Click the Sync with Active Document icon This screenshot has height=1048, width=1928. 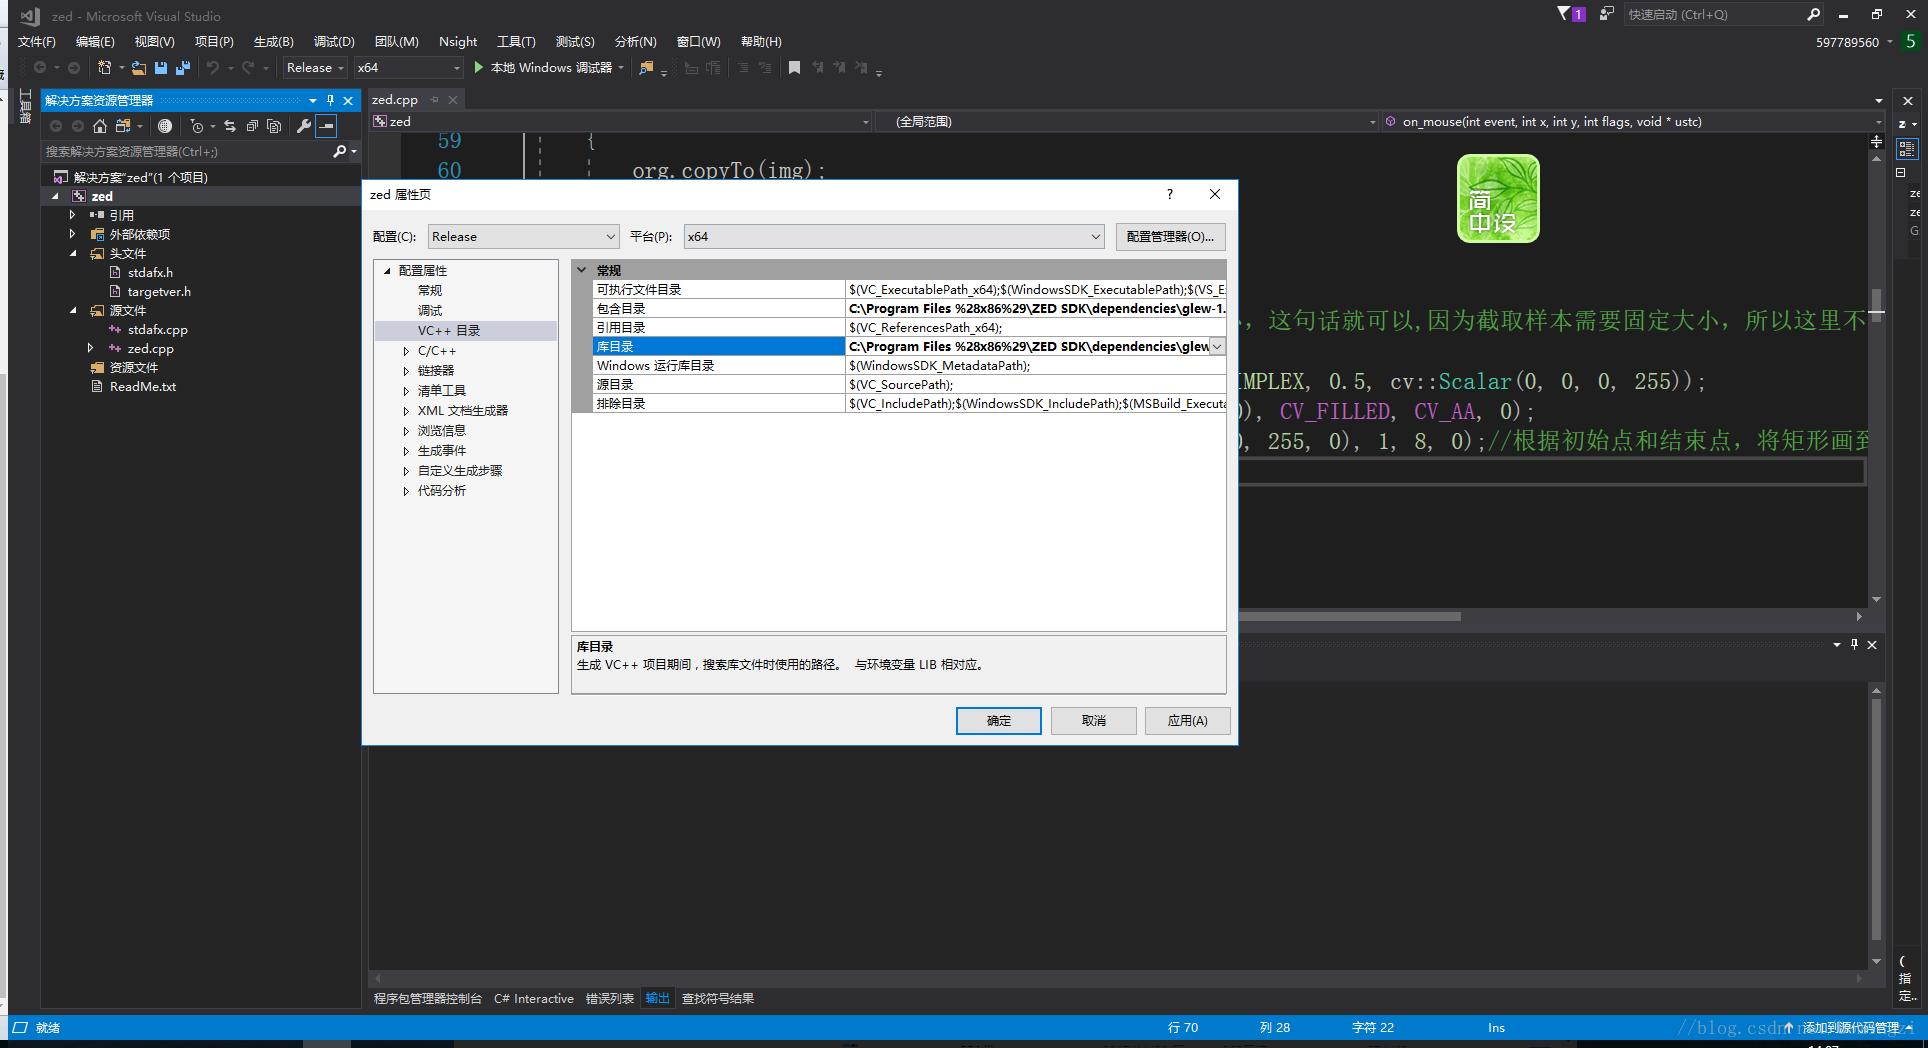[230, 126]
